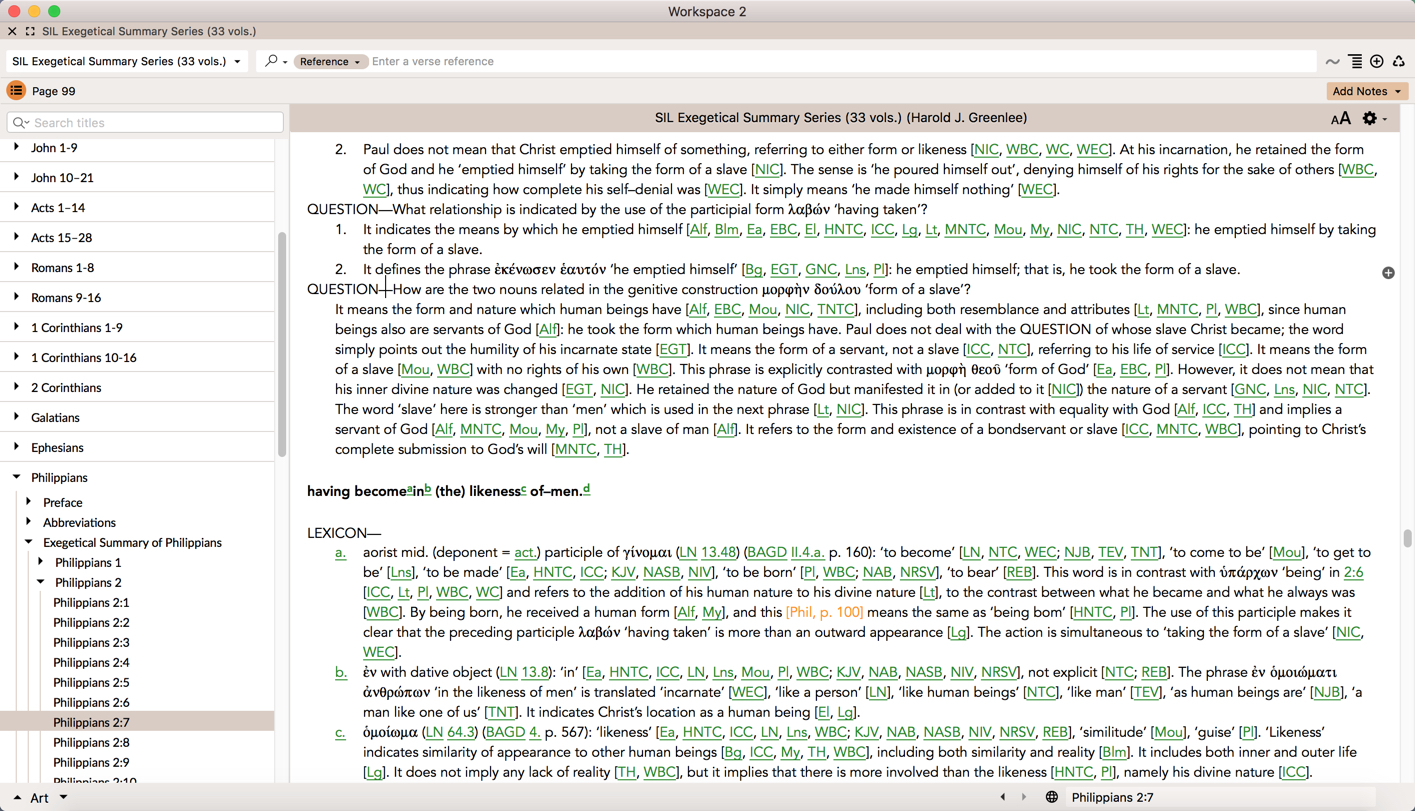This screenshot has width=1415, height=811.
Task: Expand Galatians entry
Action: 17,418
